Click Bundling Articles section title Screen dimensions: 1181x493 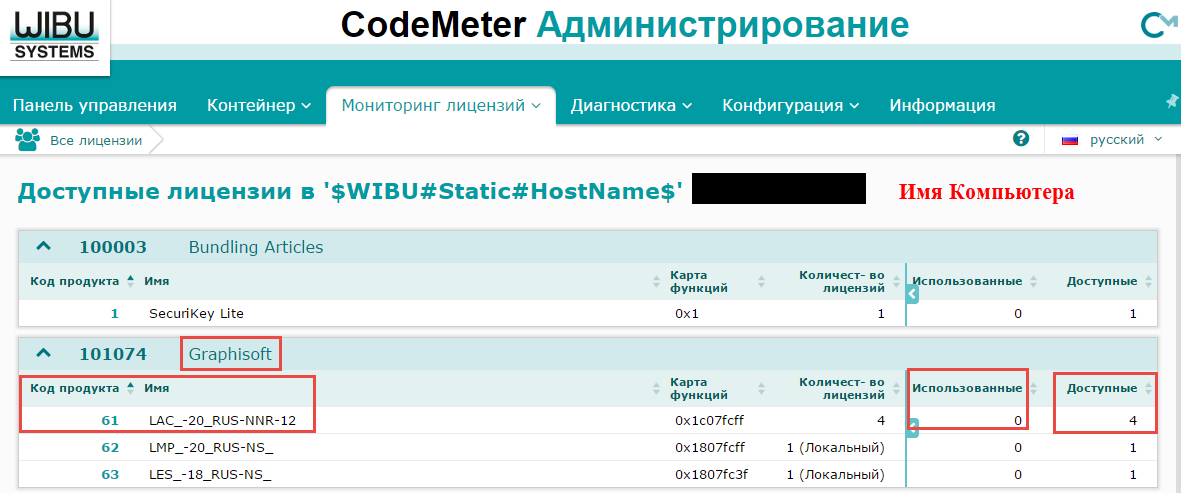pos(255,247)
